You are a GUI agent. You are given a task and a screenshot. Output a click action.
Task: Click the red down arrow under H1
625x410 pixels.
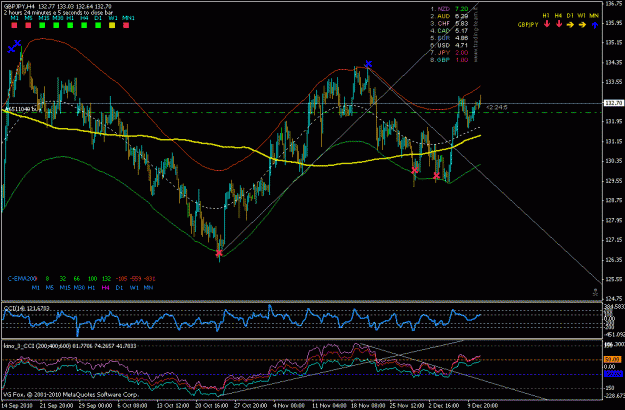(546, 24)
